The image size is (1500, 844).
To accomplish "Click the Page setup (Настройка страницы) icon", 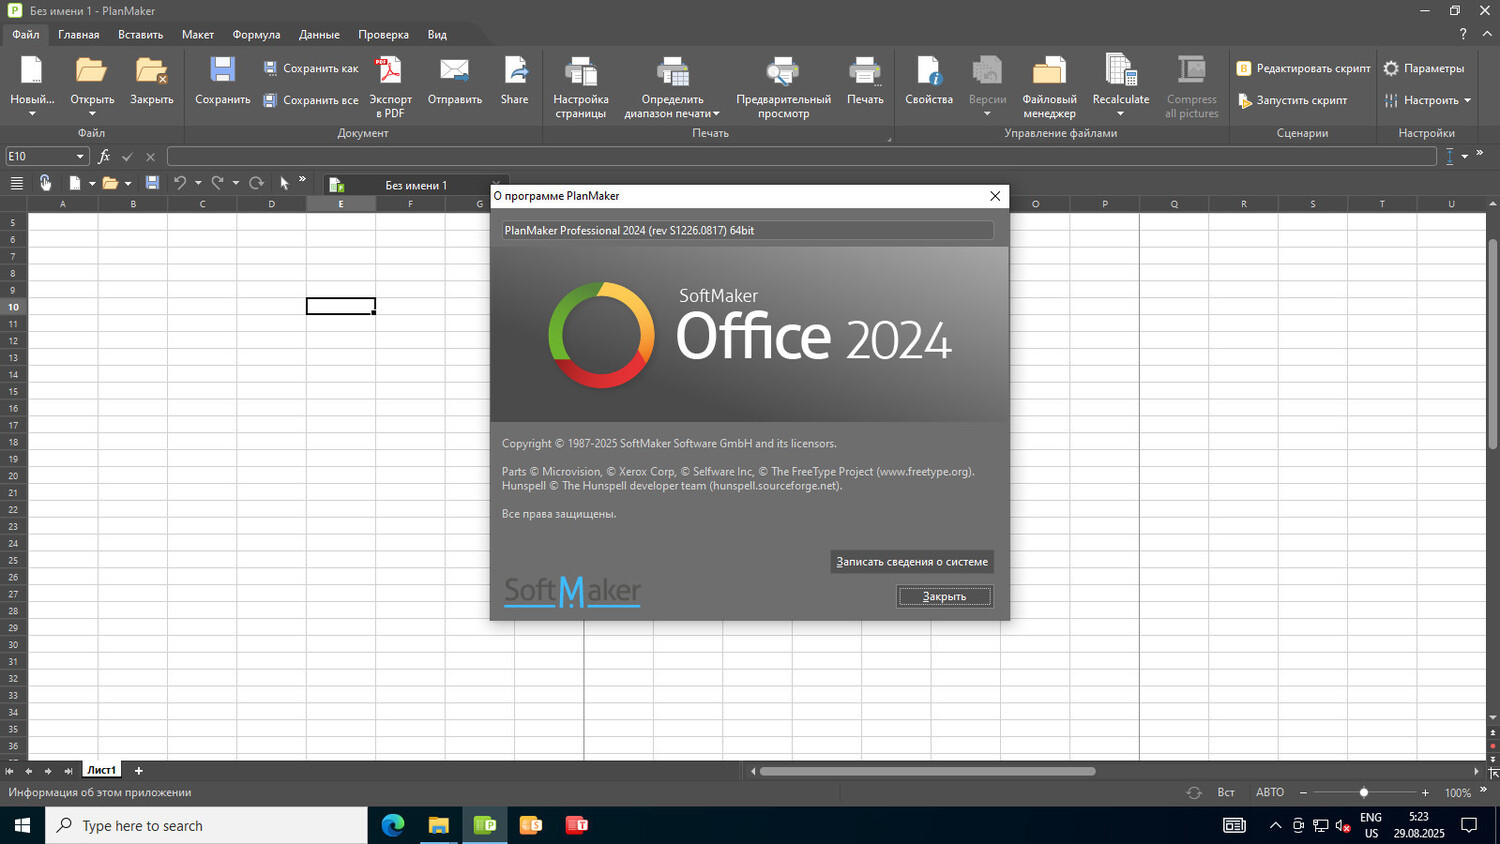I will [x=581, y=72].
